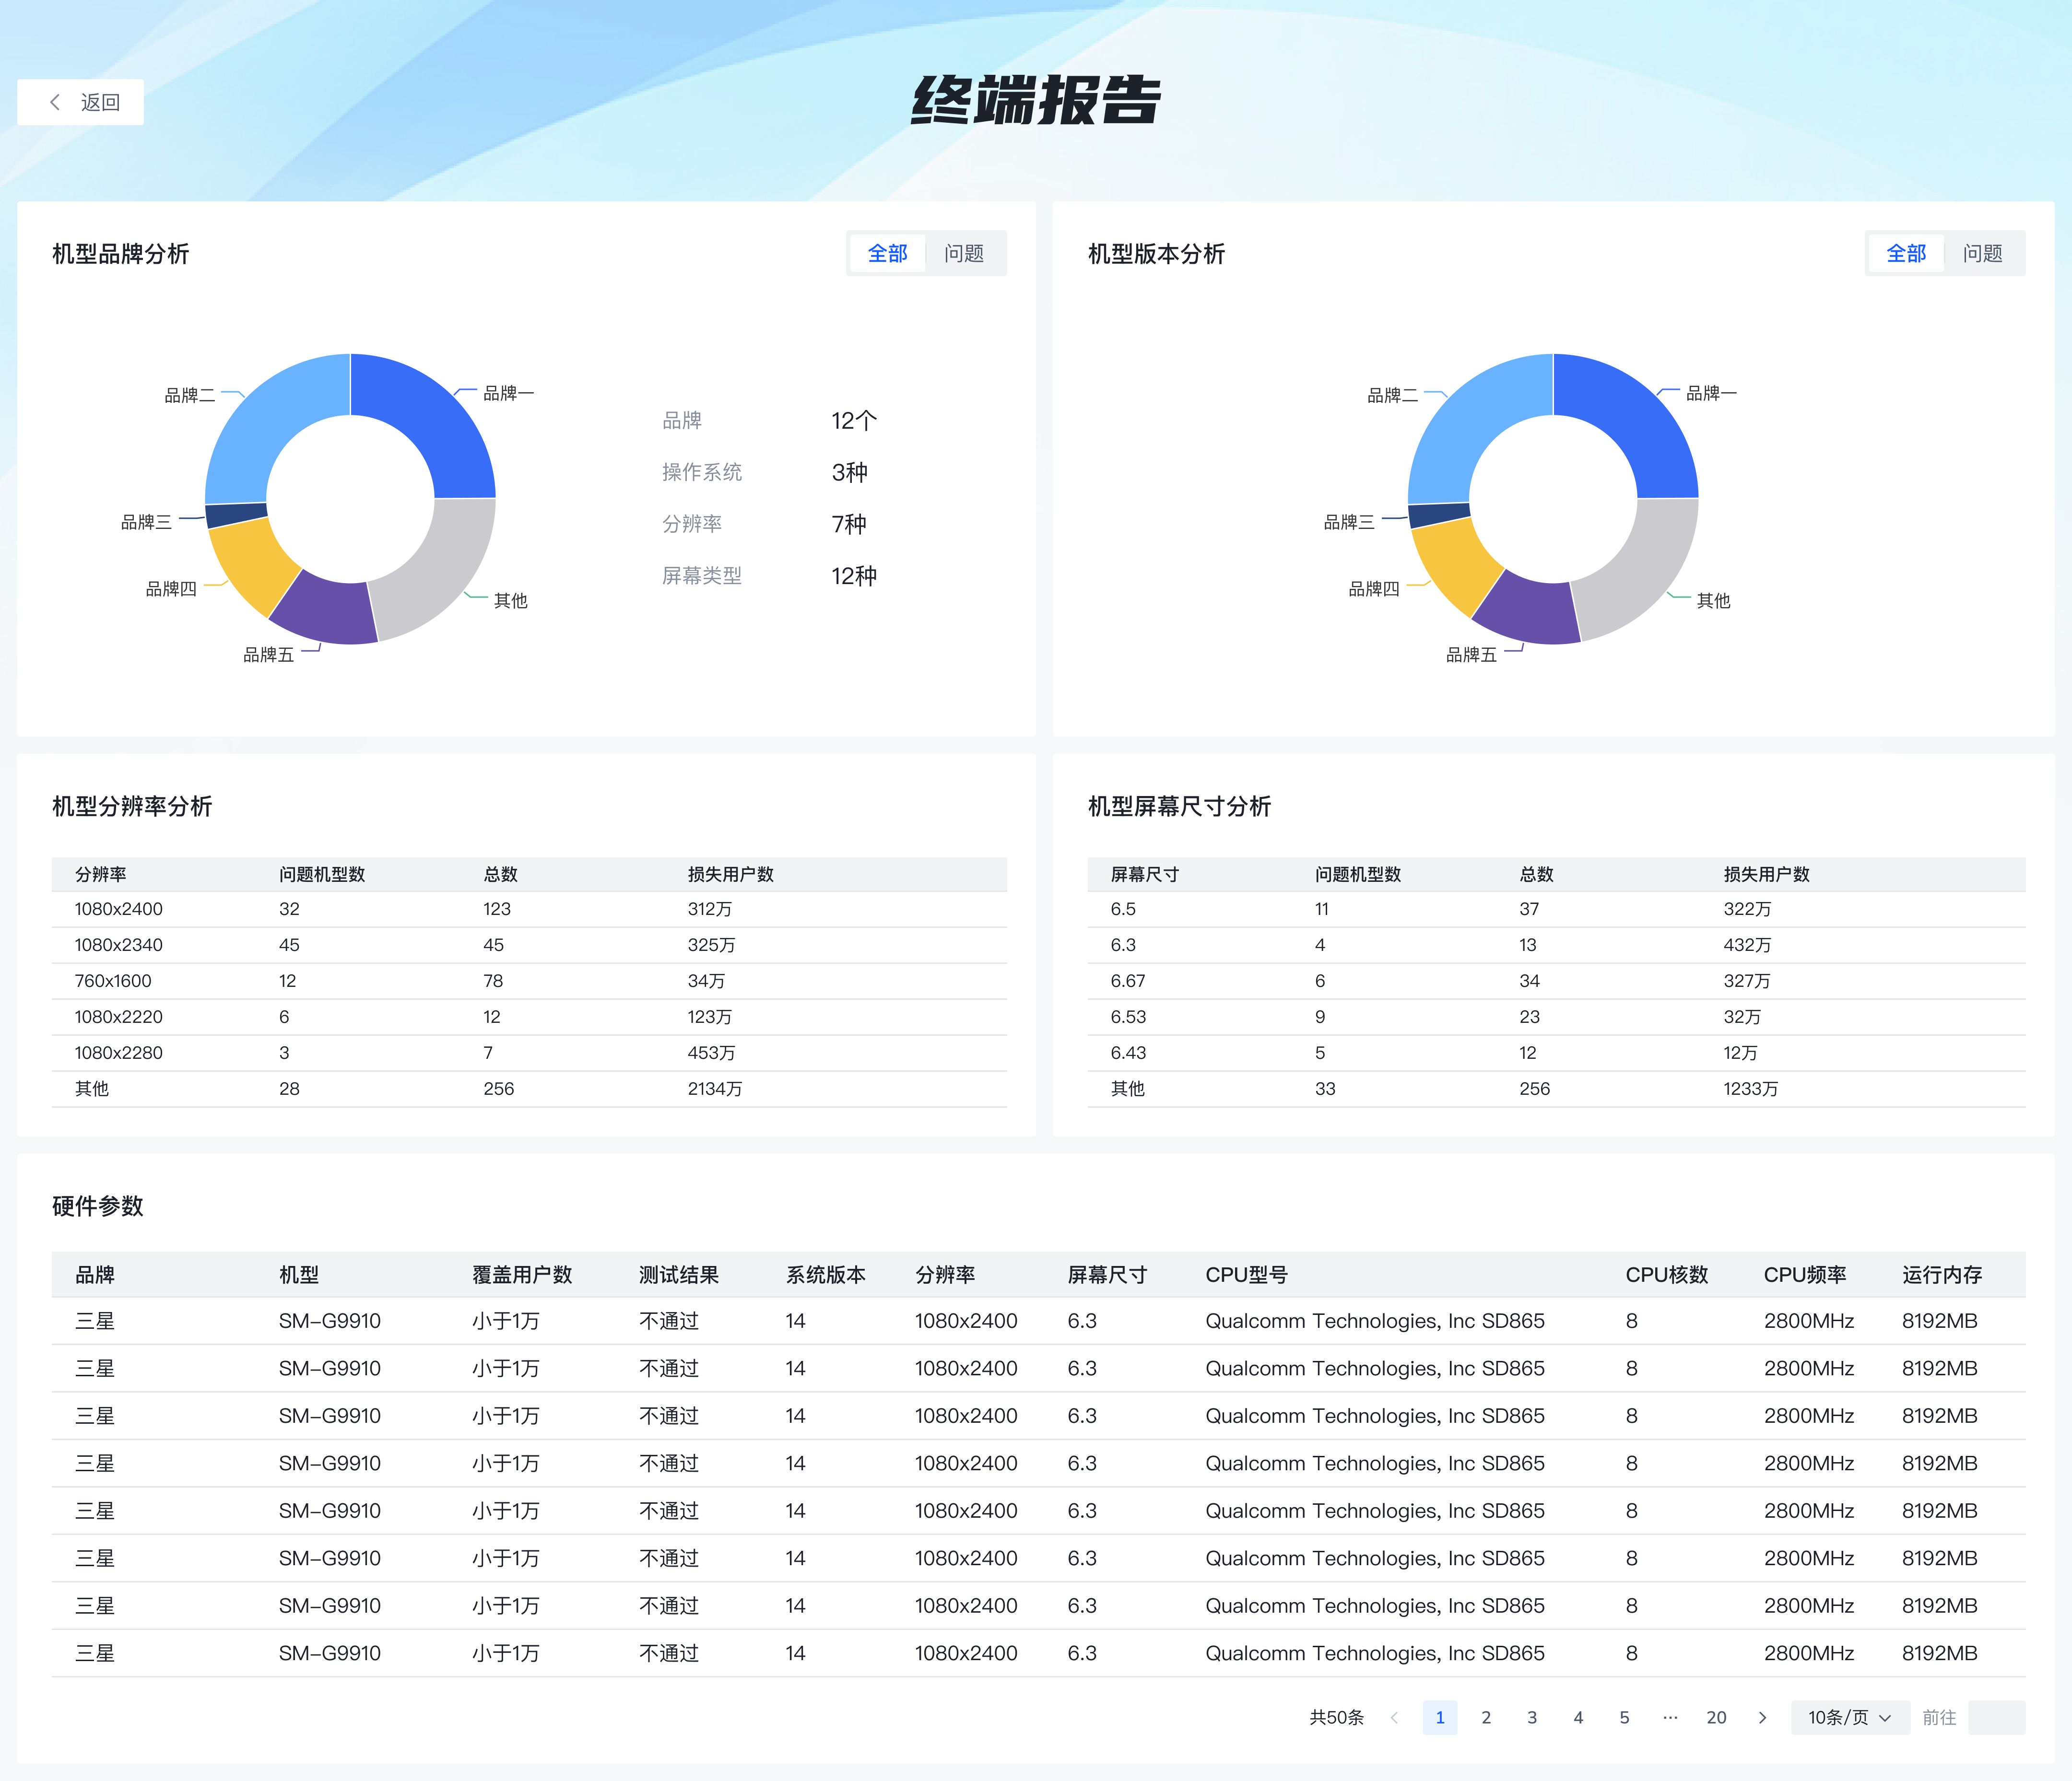The image size is (2072, 1781).
Task: Switch to '问题' in 机型品牌分析 panel
Action: [x=964, y=253]
